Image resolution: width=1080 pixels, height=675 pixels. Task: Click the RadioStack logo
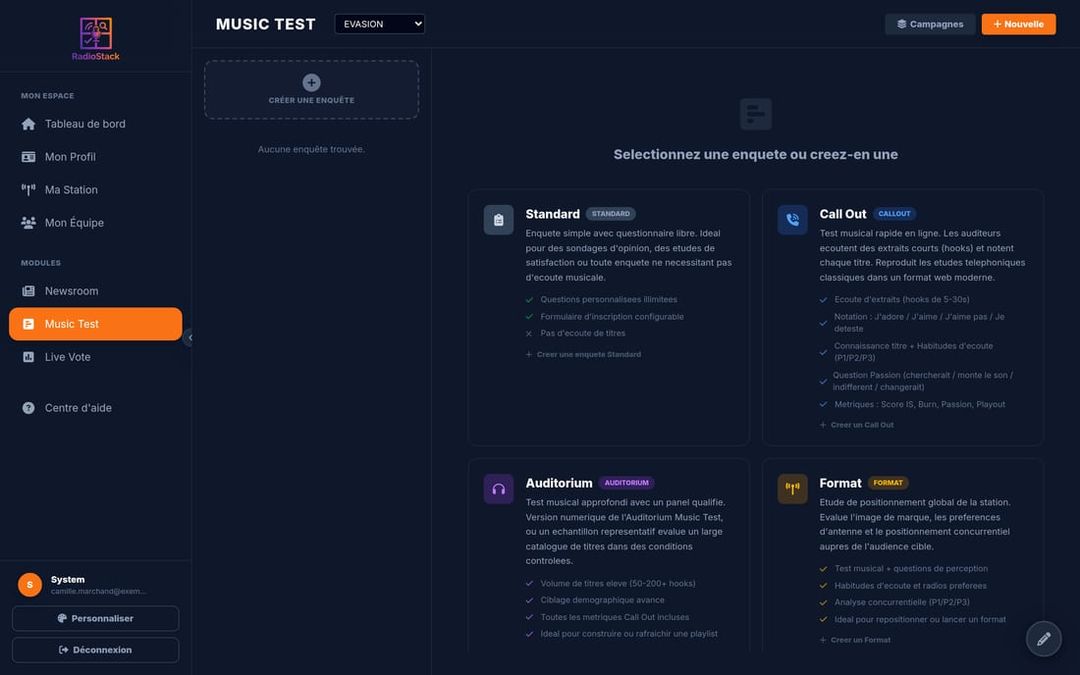click(x=96, y=39)
